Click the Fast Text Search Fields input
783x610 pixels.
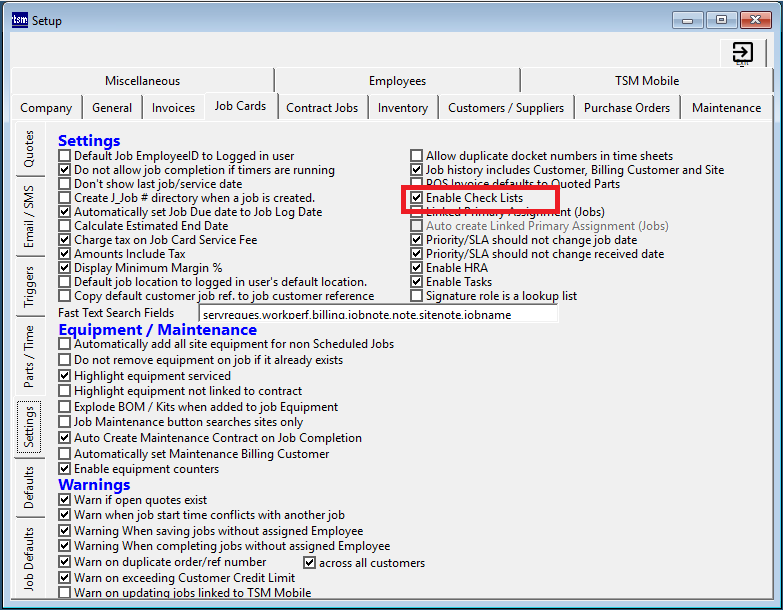pos(378,314)
